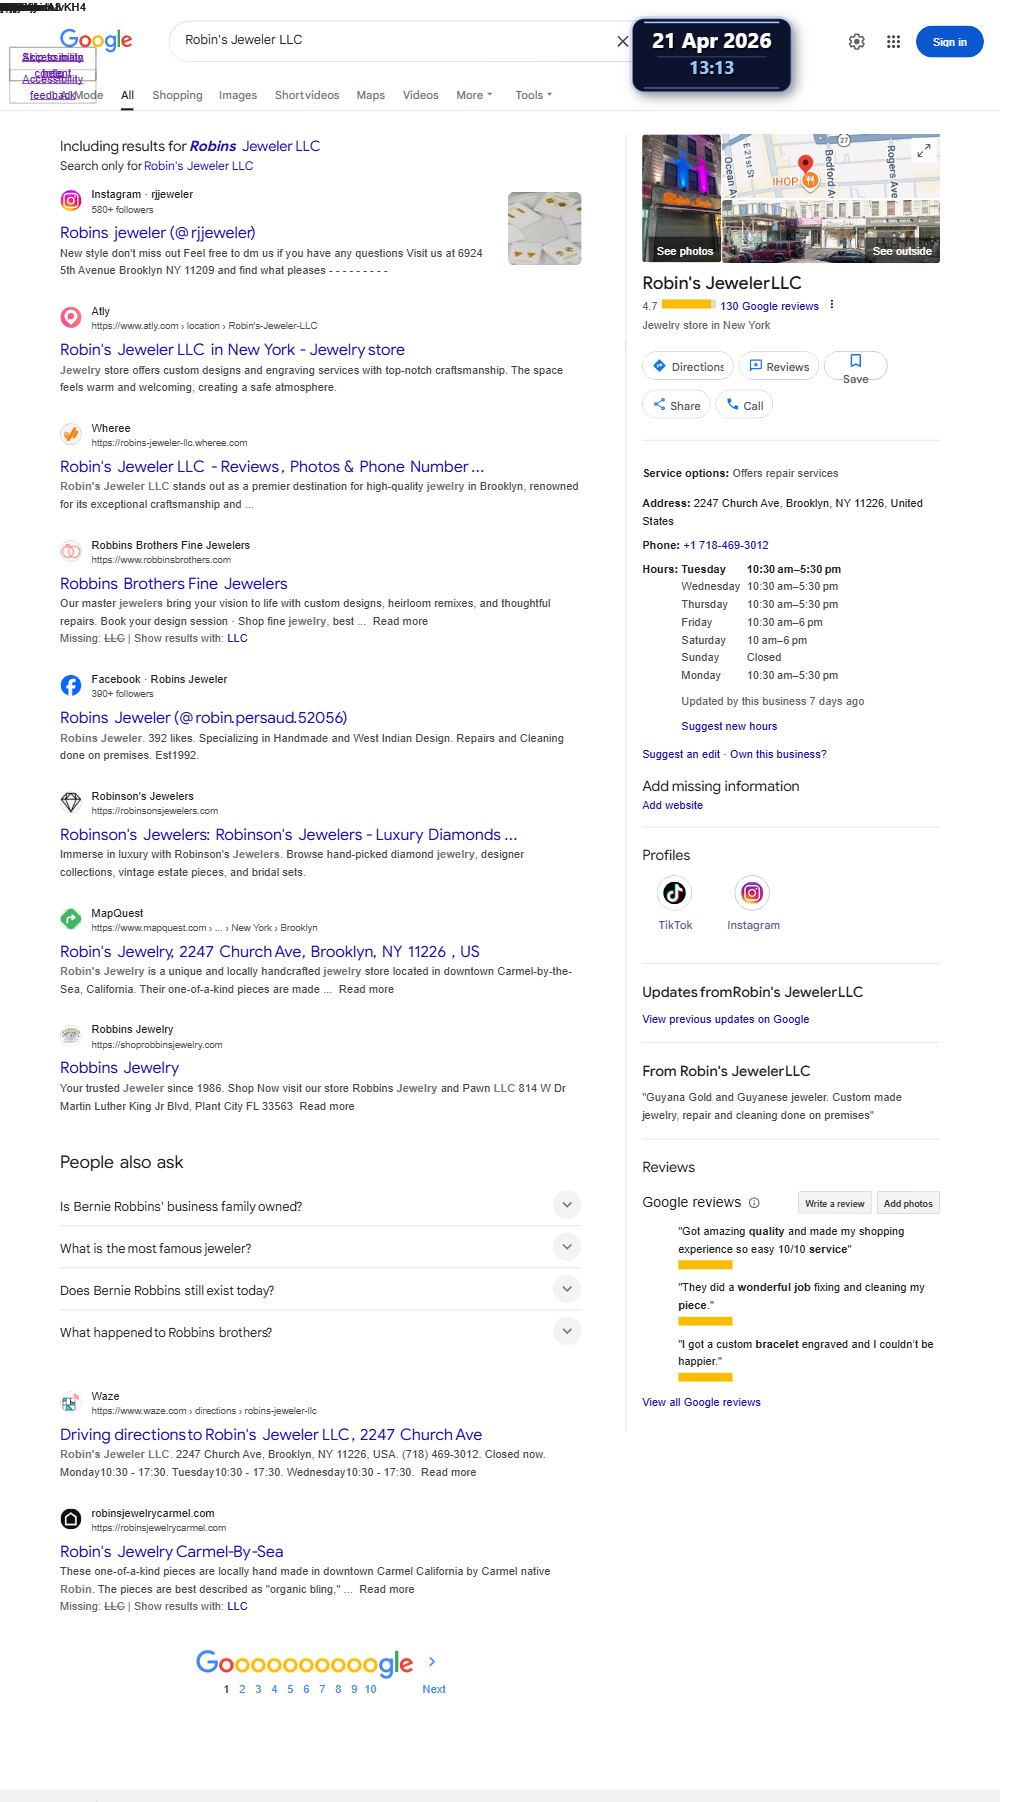Open the Instagram profile icon
Image resolution: width=1012 pixels, height=1802 pixels.
pos(753,892)
